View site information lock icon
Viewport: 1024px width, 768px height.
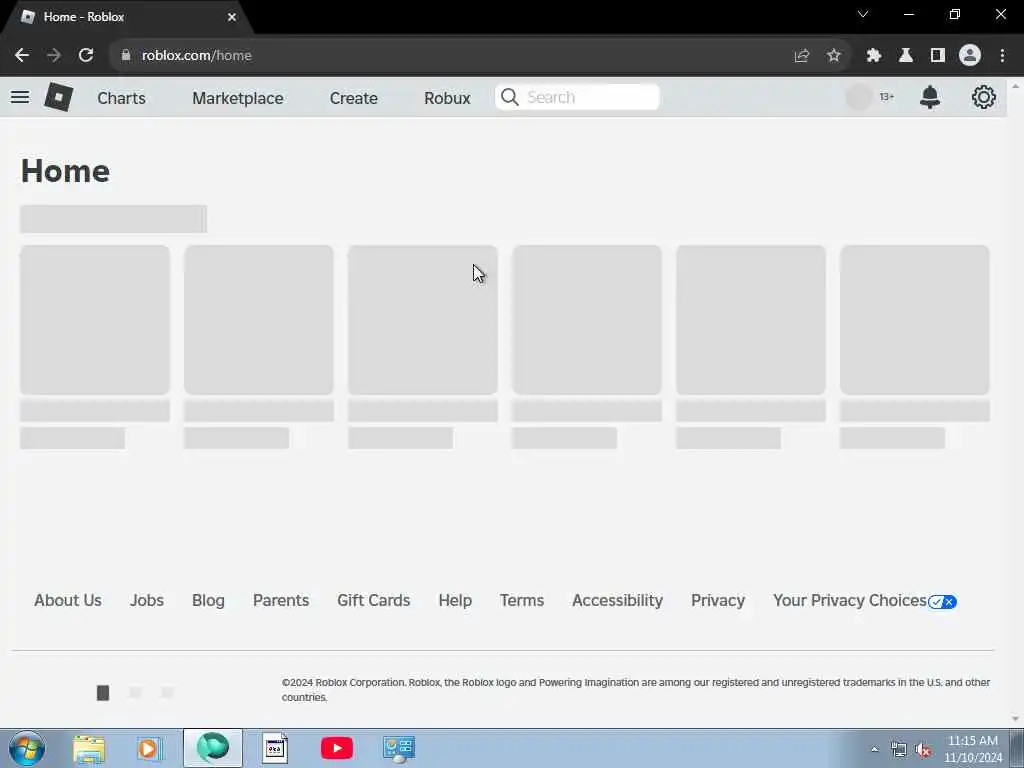click(x=126, y=56)
